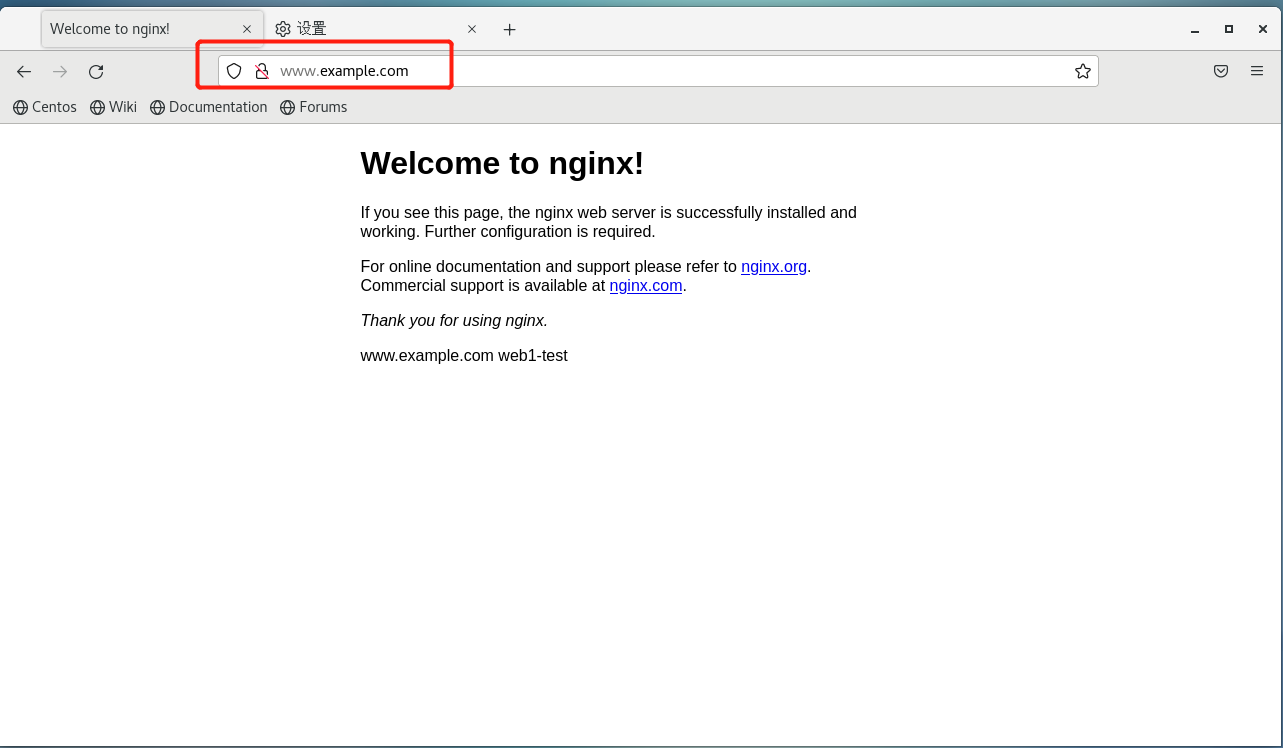
Task: Click the text www.example.com web1-test
Action: (464, 356)
